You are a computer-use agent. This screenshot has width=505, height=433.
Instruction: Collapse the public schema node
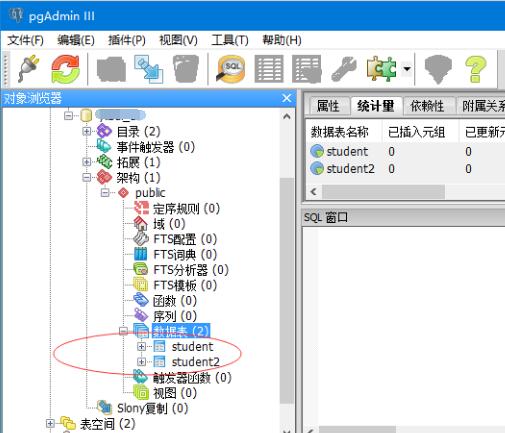pos(105,193)
